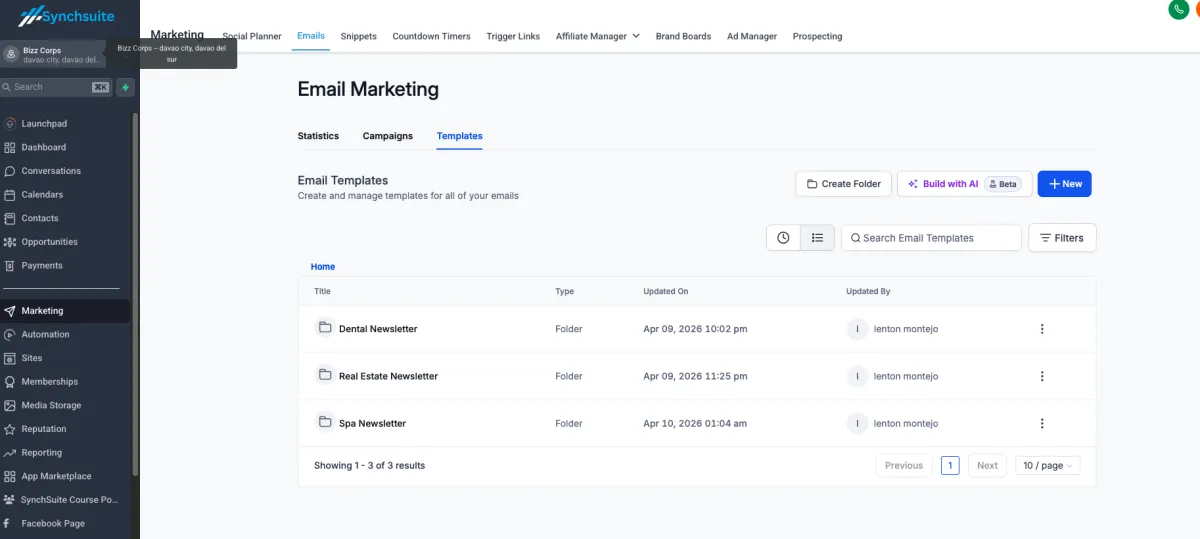Switch to list view toggle
The width and height of the screenshot is (1200, 539).
[x=817, y=238]
